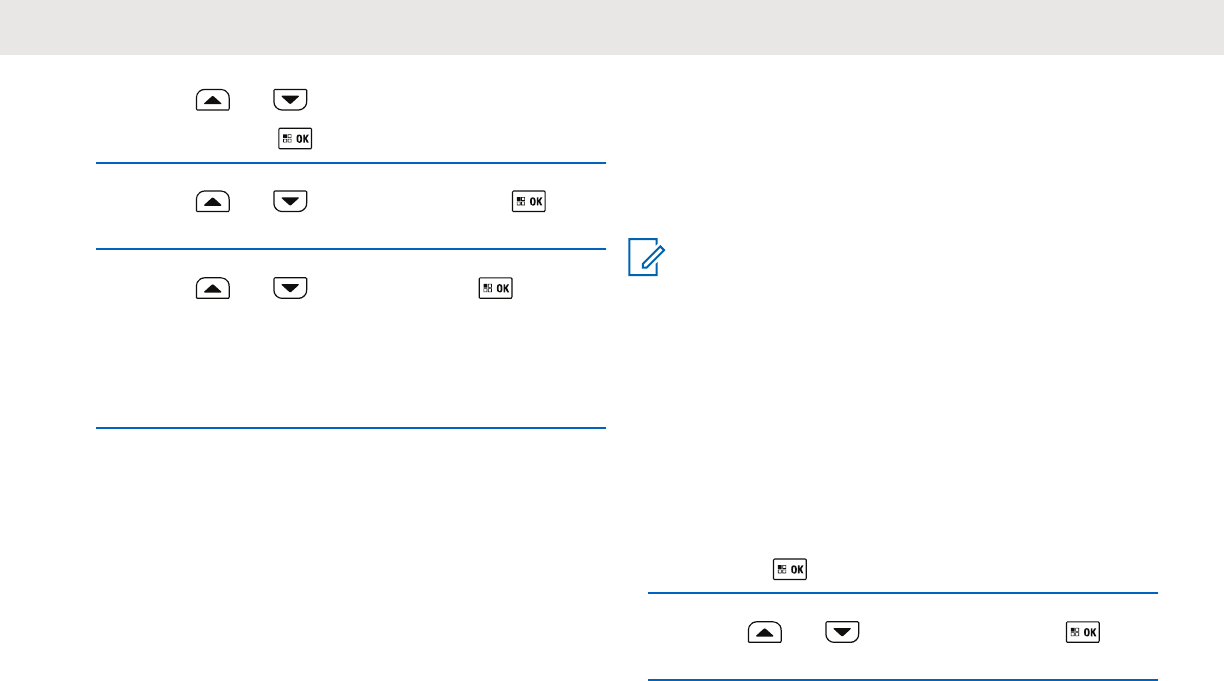The width and height of the screenshot is (1224, 681).
Task: Click the blue divider under the second left step
Action: point(351,249)
